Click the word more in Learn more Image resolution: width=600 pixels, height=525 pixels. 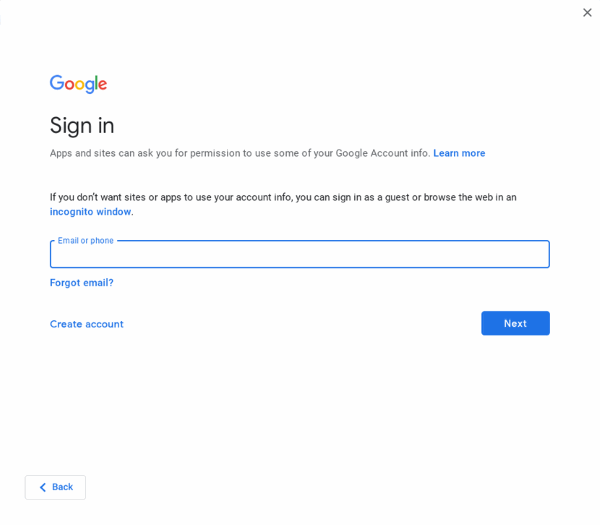point(473,153)
